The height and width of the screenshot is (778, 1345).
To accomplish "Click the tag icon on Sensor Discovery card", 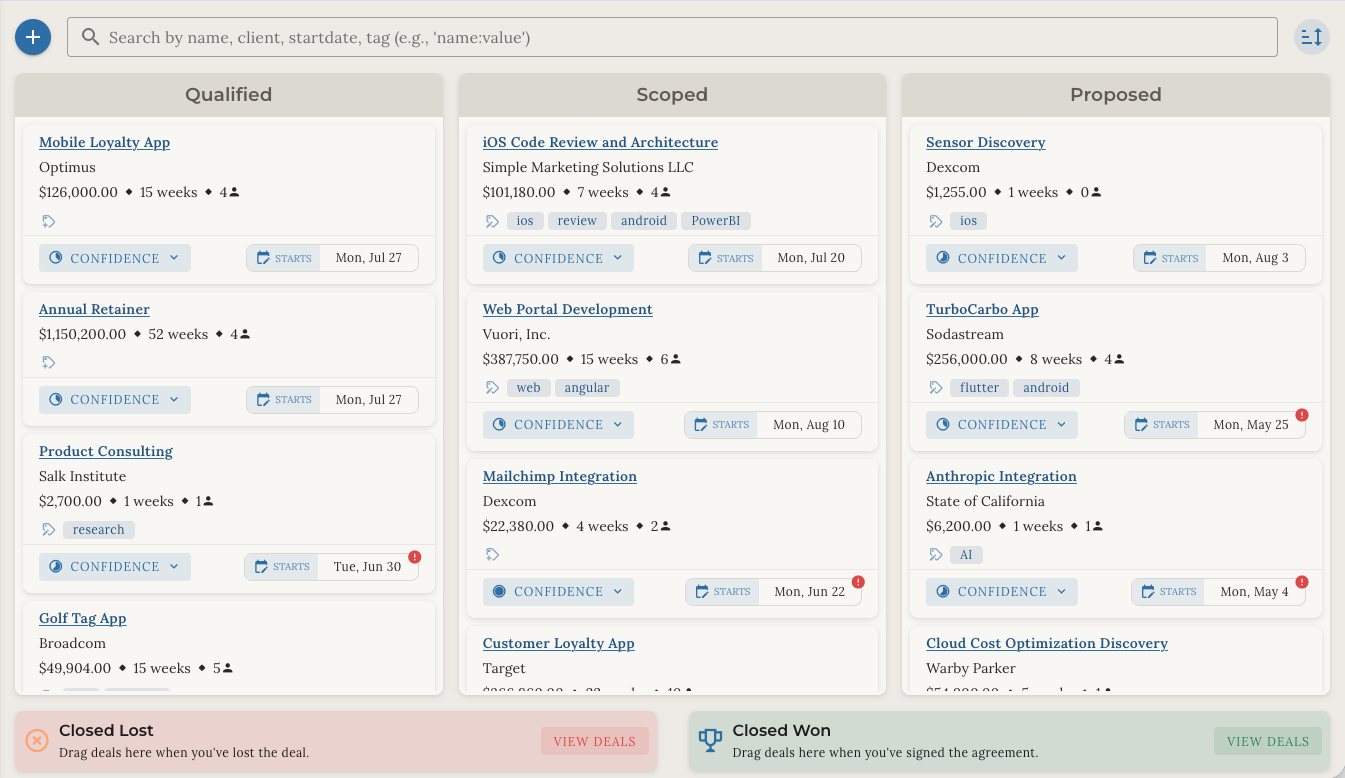I will click(936, 221).
